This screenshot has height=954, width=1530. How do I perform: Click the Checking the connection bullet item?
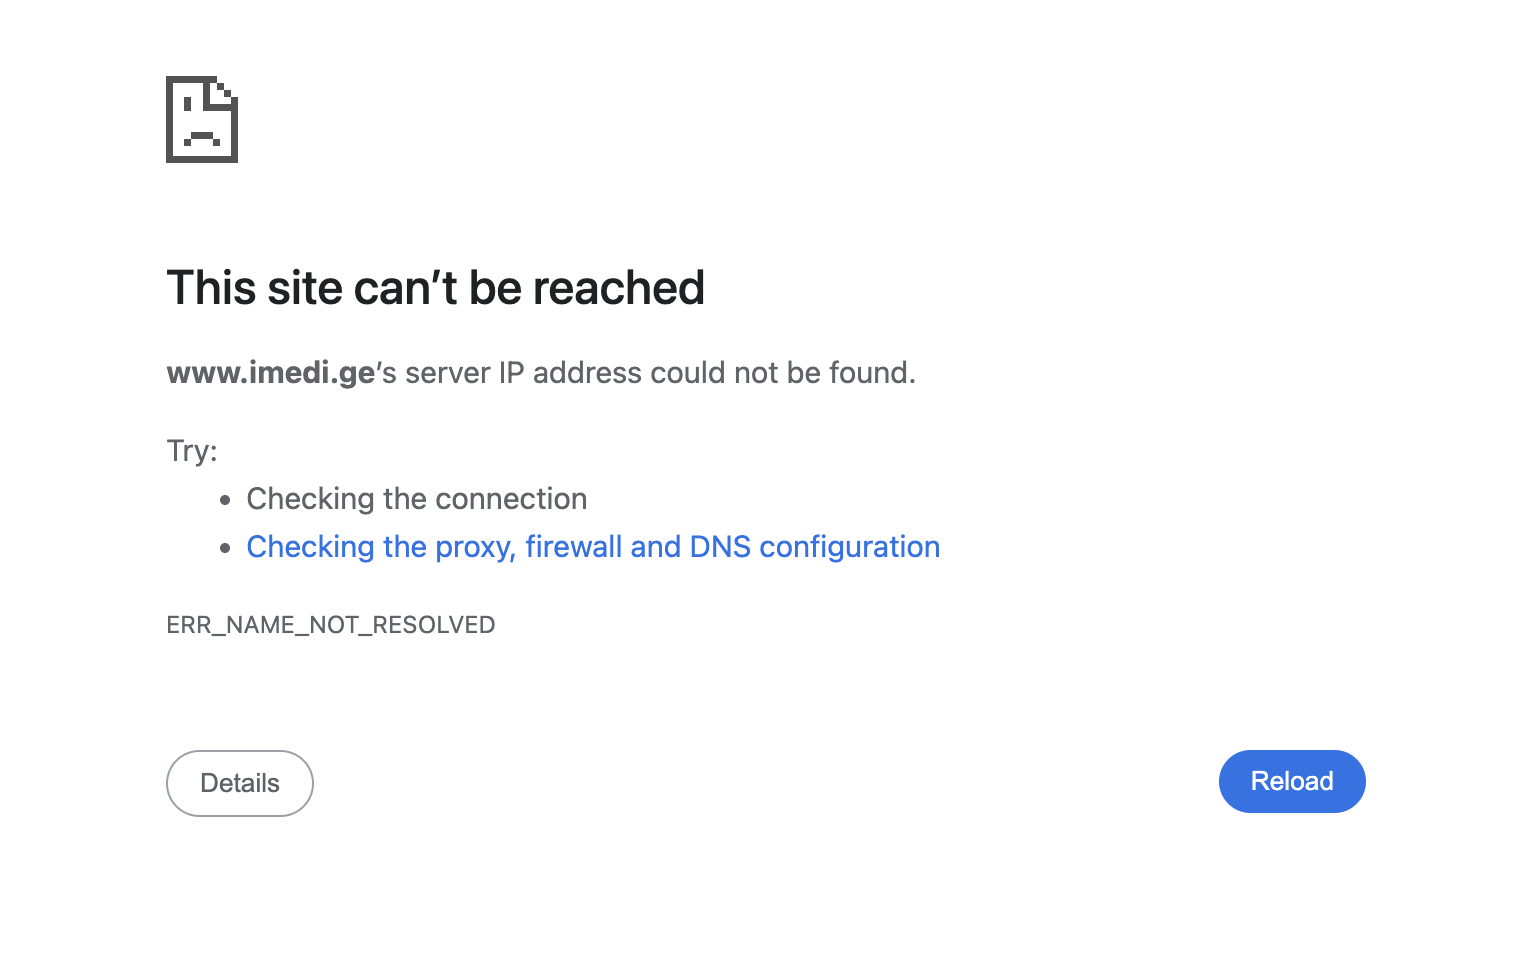tap(416, 498)
